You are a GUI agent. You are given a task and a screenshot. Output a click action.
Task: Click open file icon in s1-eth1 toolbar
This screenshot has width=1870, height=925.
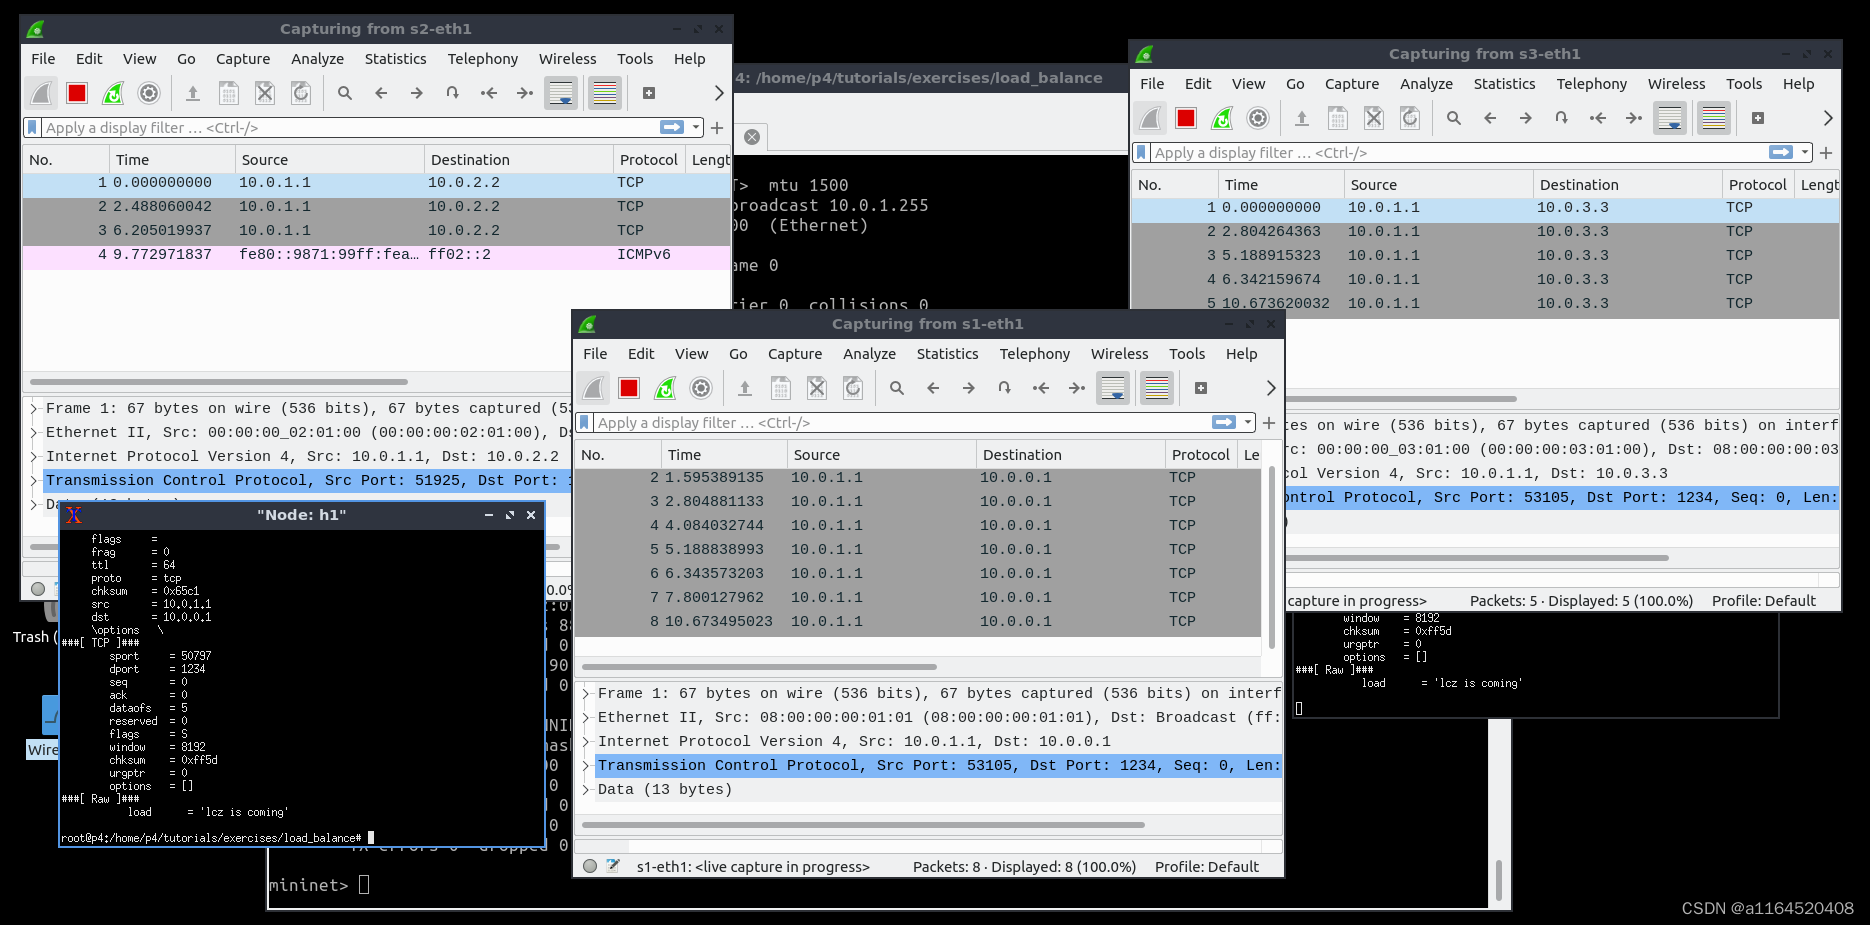(745, 388)
